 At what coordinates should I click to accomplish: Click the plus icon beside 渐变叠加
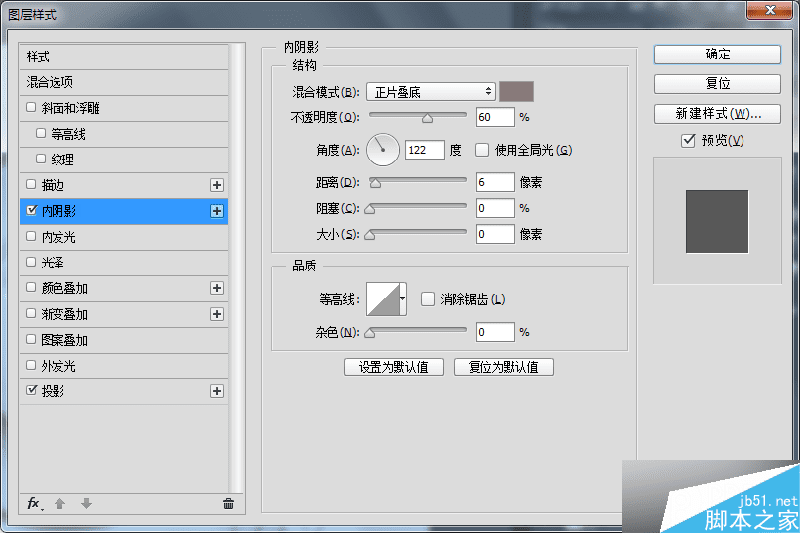pos(217,314)
